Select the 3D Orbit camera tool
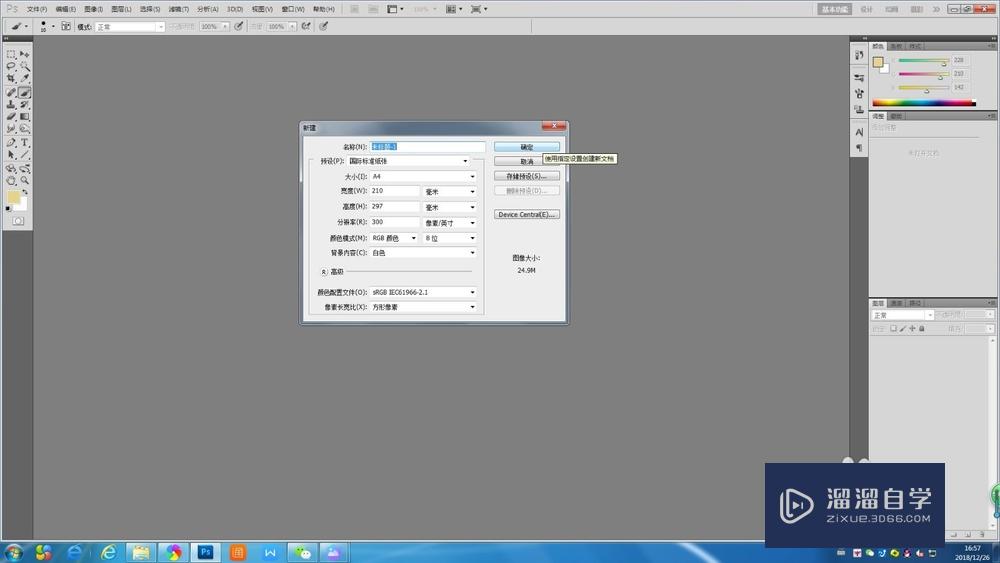Viewport: 1000px width, 563px height. pyautogui.click(x=24, y=170)
